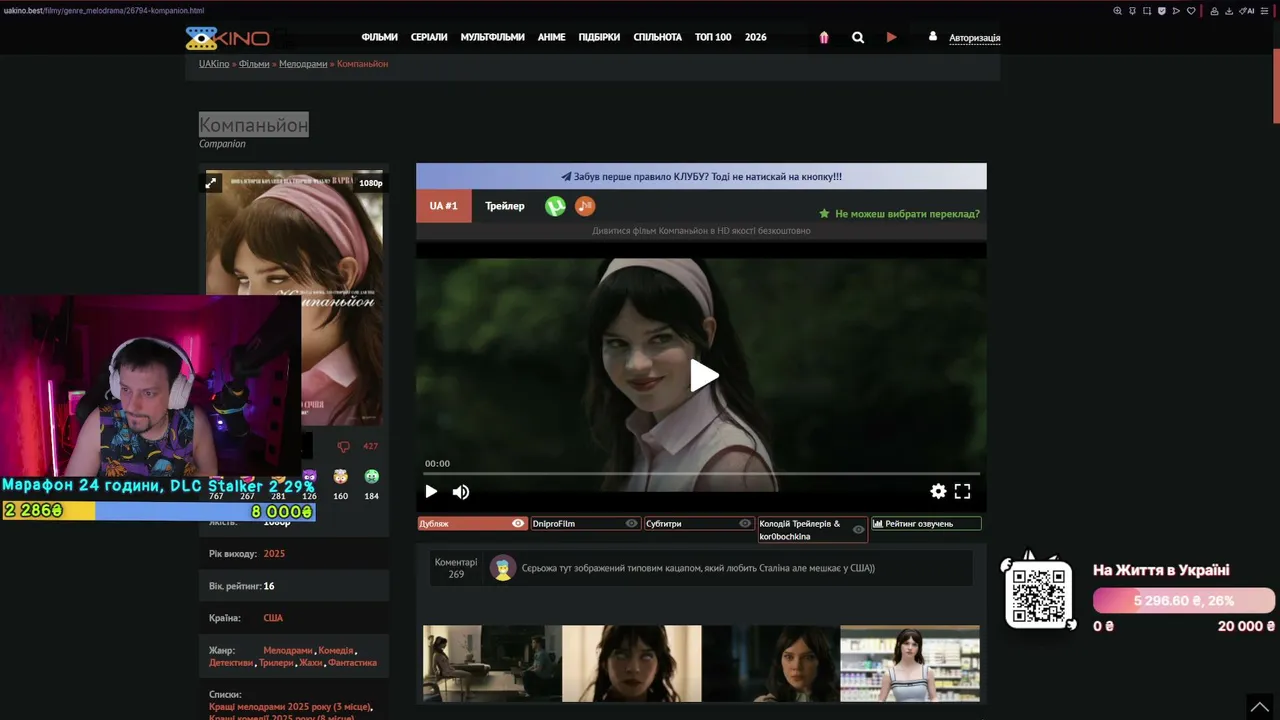The height and width of the screenshot is (720, 1280).
Task: Click the Фантастика genre link
Action: [x=353, y=663]
